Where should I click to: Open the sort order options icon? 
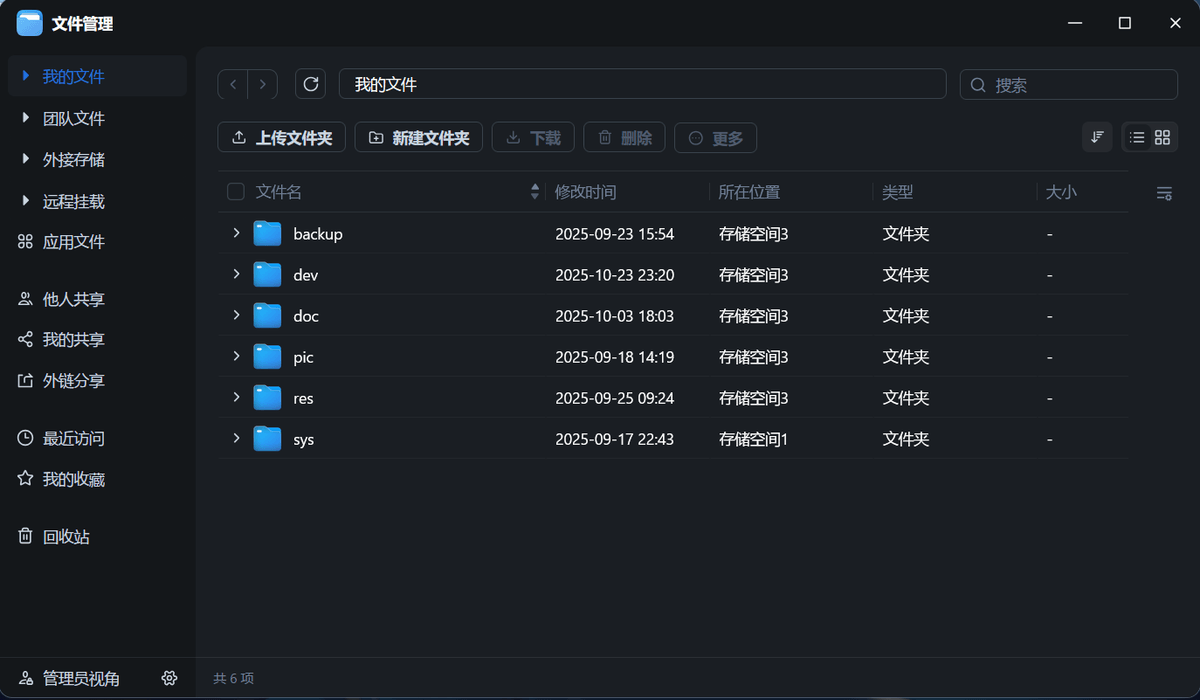[1097, 137]
